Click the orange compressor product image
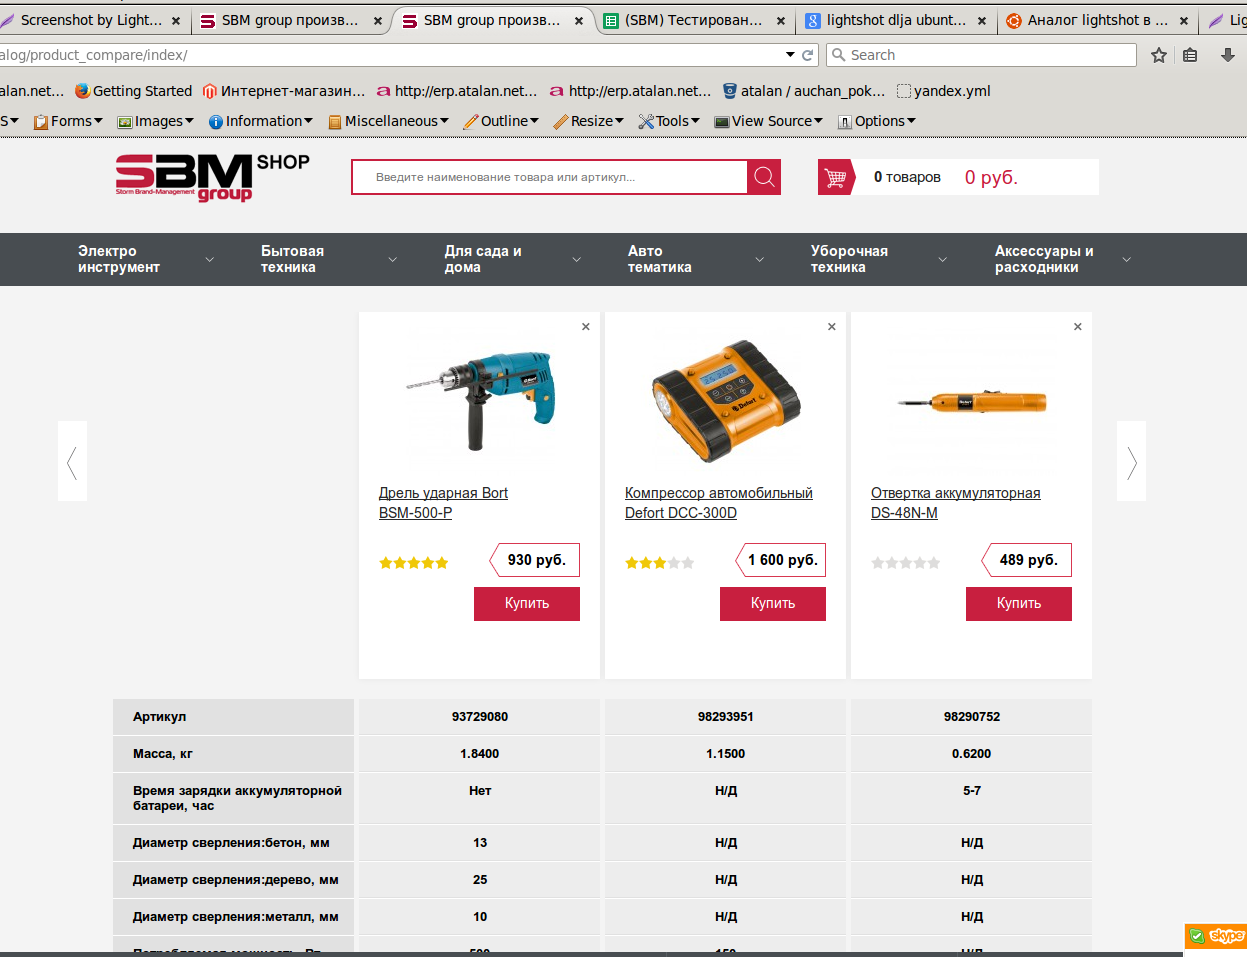The width and height of the screenshot is (1247, 957). [726, 401]
